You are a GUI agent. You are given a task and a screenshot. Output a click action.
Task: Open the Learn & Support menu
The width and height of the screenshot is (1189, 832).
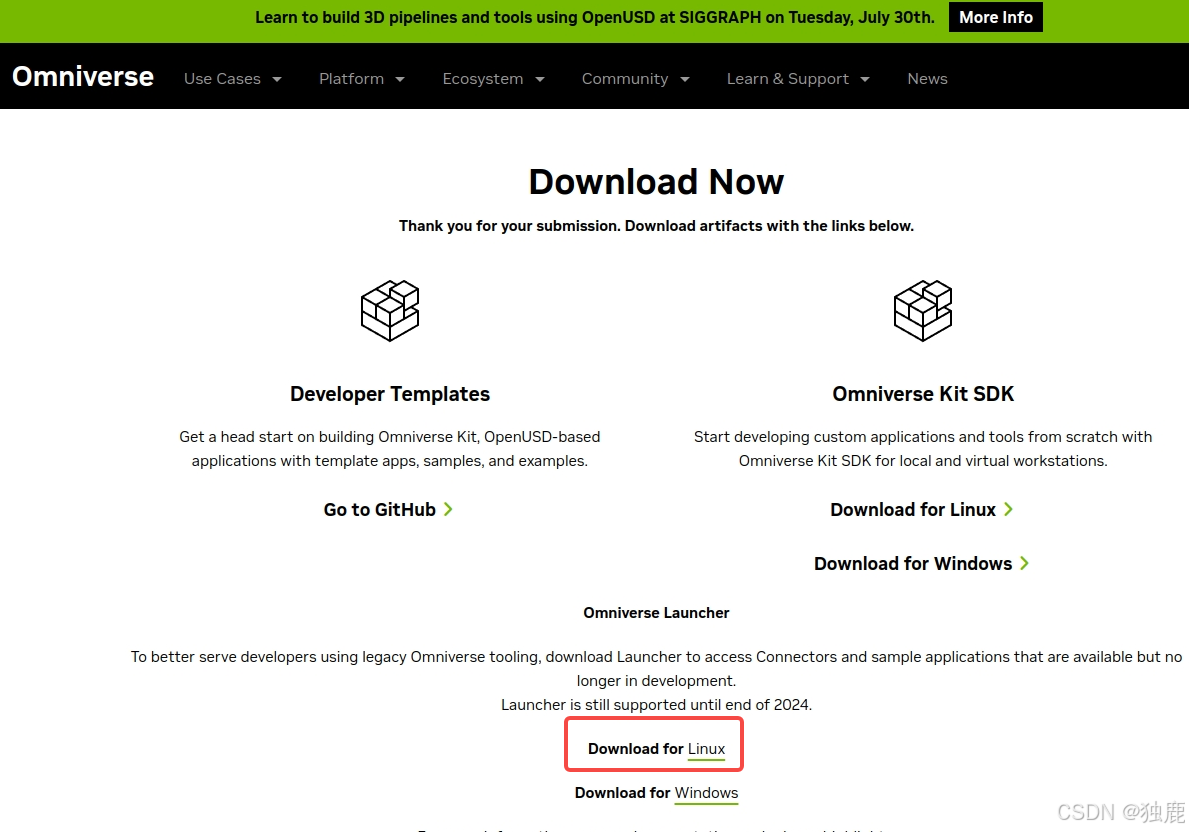point(788,79)
